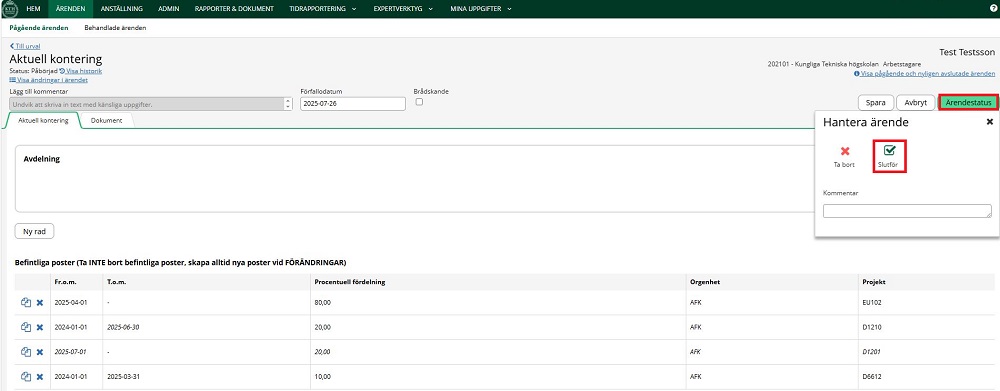Click the Avdelning section heading
This screenshot has width=1000, height=391.
pos(41,159)
